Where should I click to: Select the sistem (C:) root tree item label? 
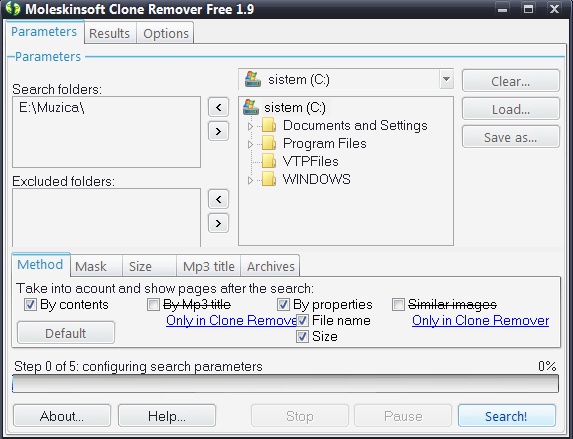(295, 107)
